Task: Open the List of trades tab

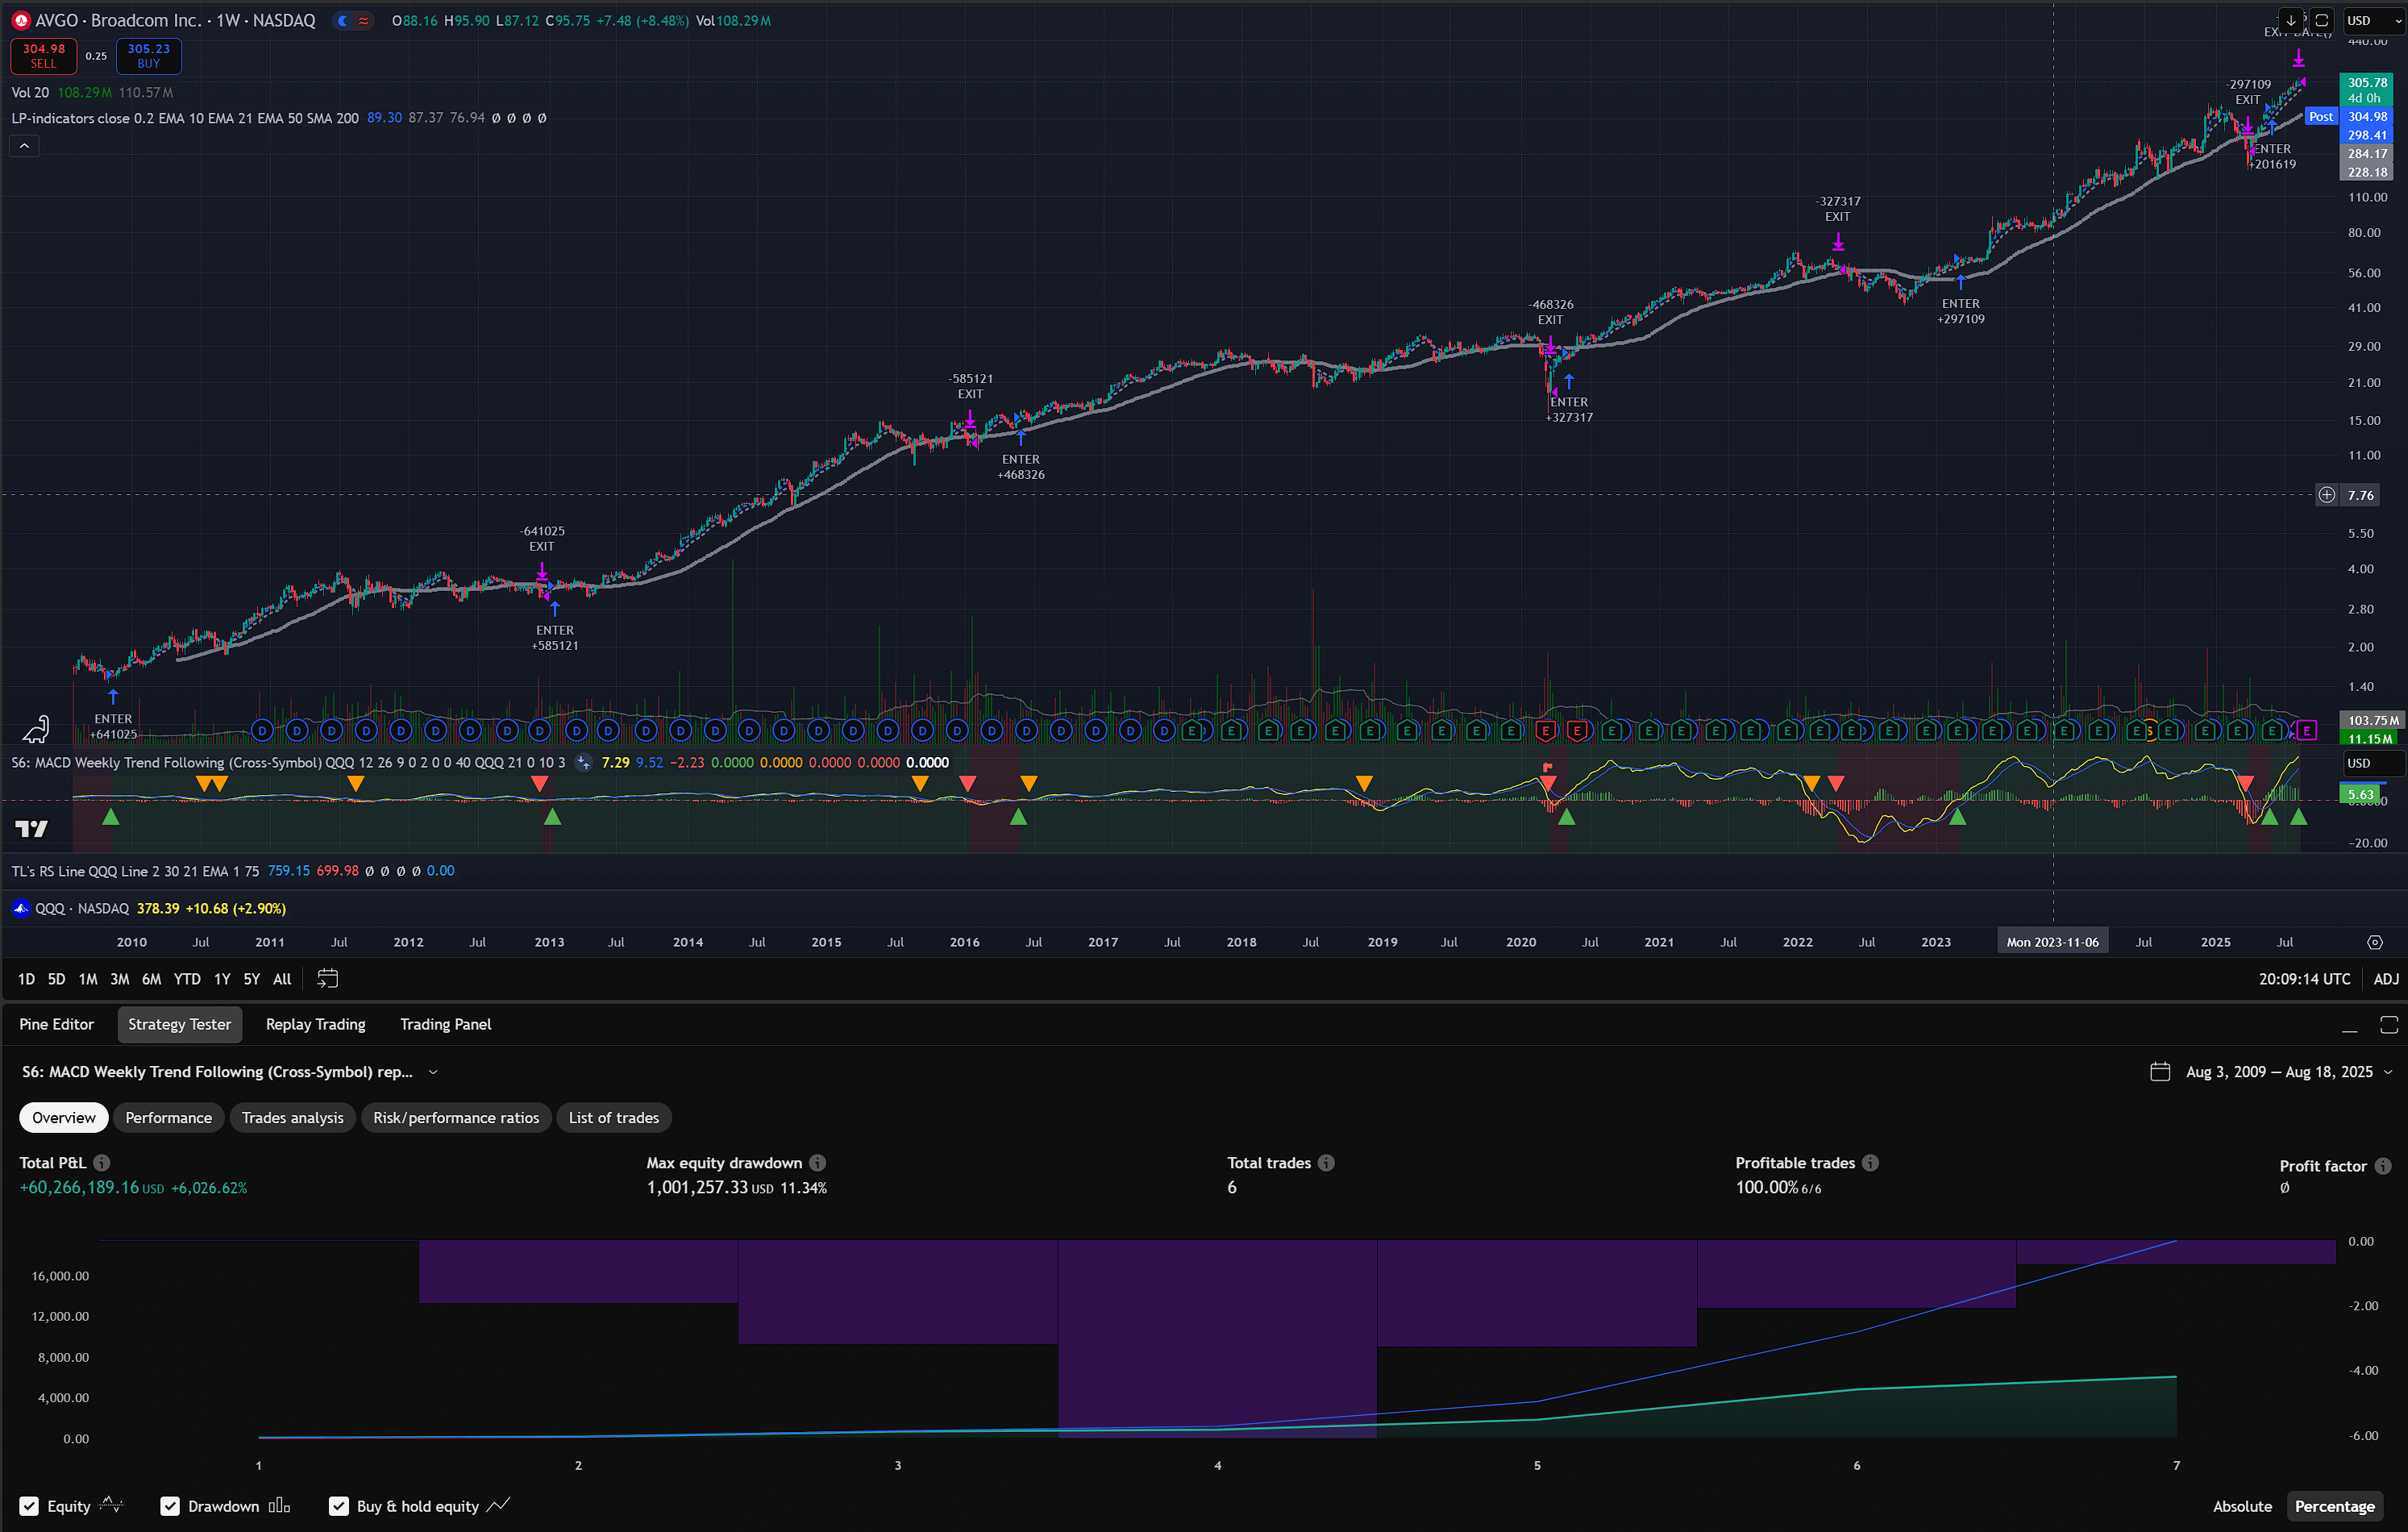Action: point(613,1117)
